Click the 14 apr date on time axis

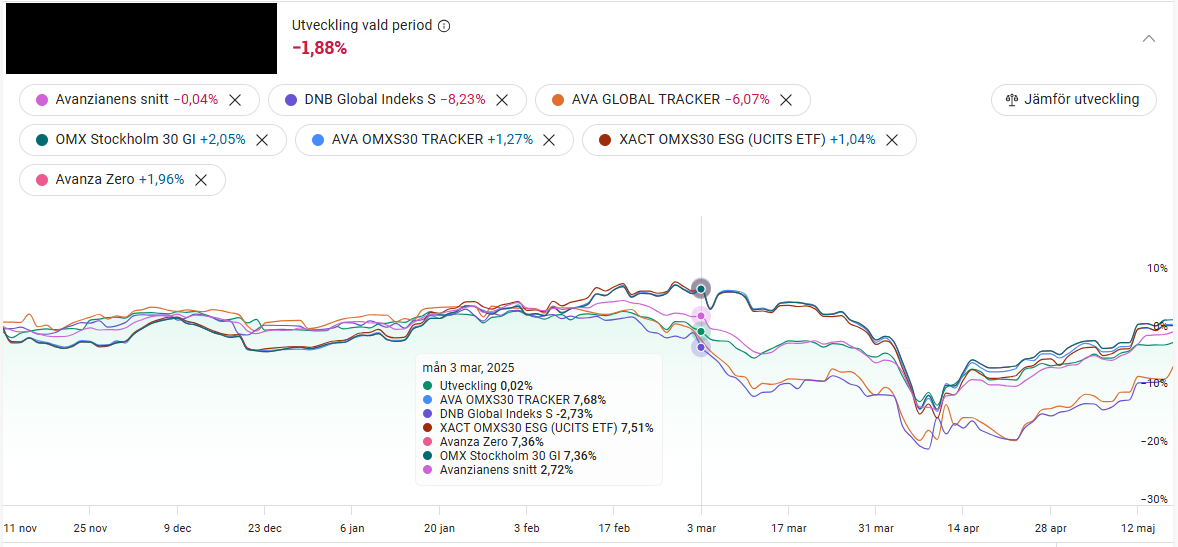[x=962, y=528]
